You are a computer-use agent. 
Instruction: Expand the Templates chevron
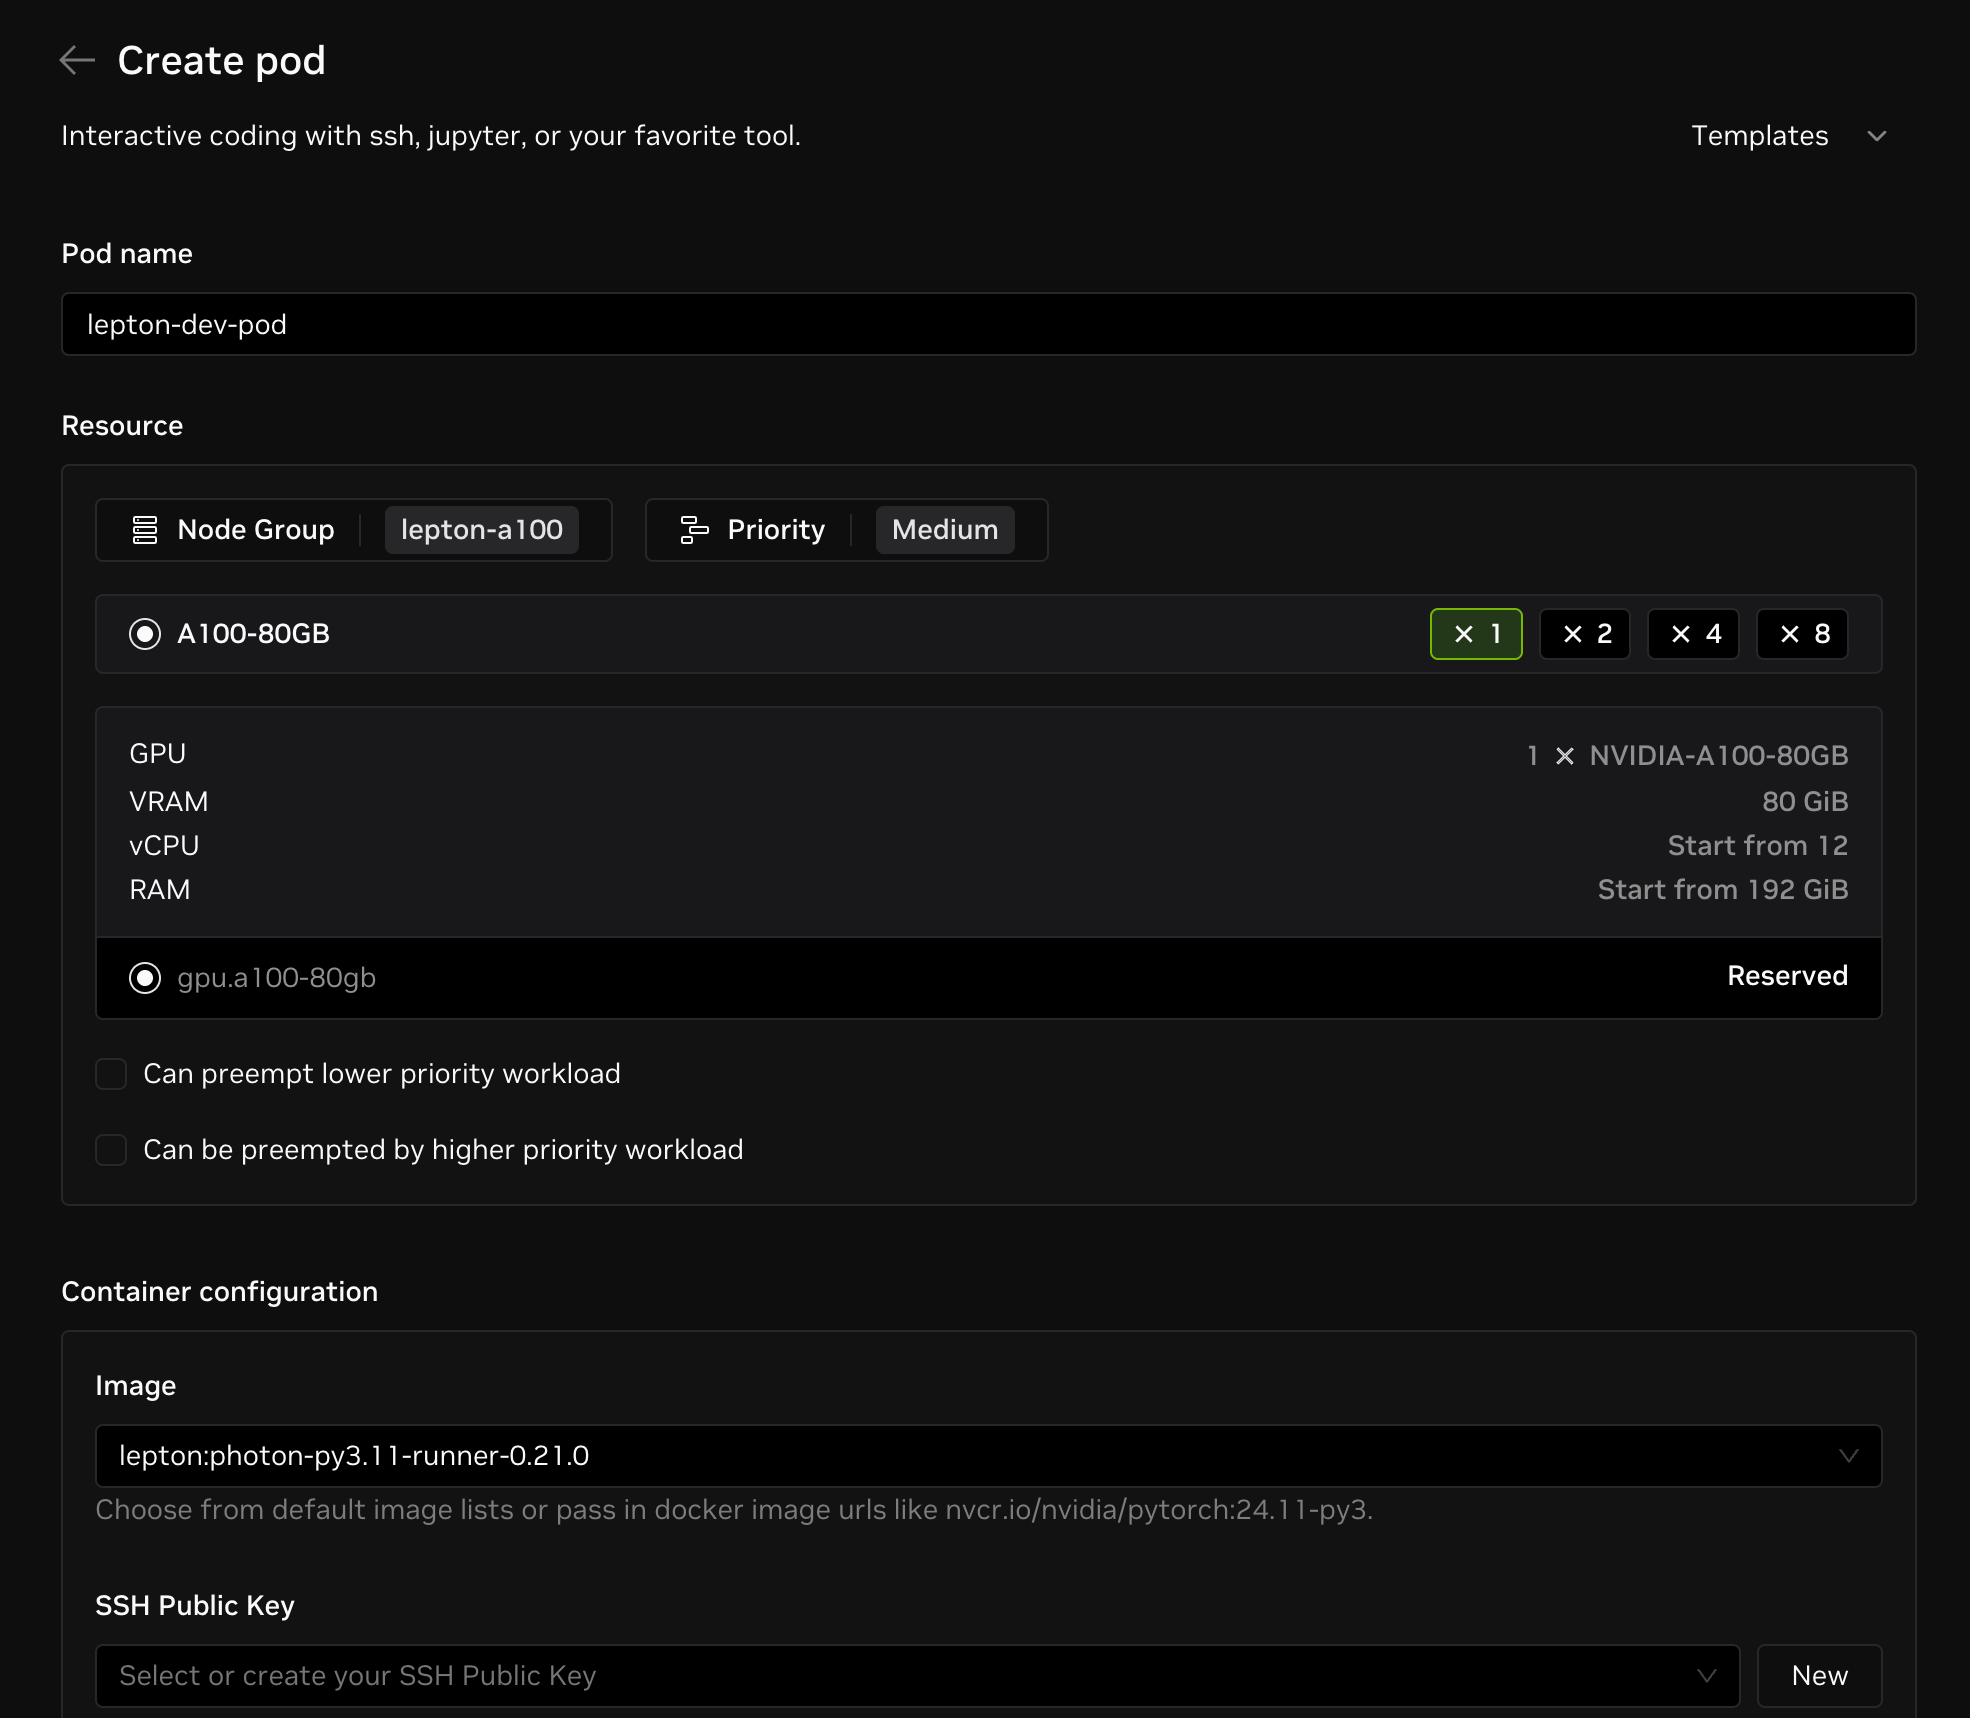click(1877, 136)
